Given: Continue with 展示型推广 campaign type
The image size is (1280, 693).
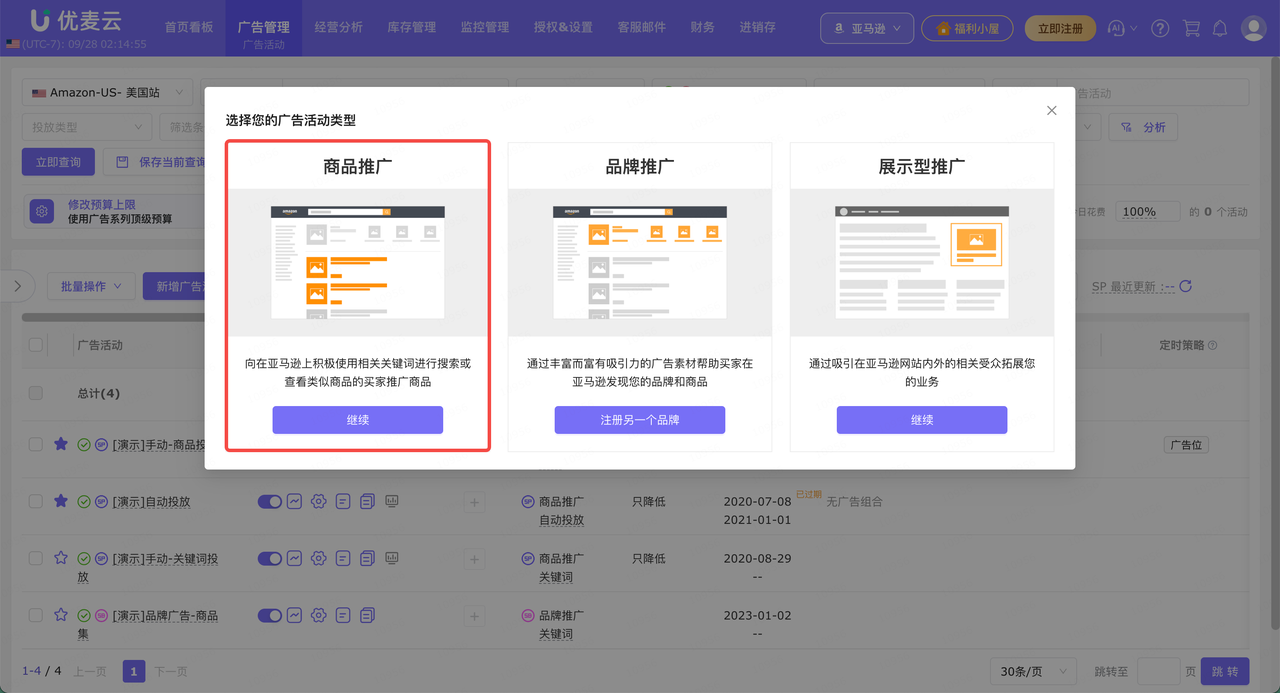Looking at the screenshot, I should pos(922,420).
